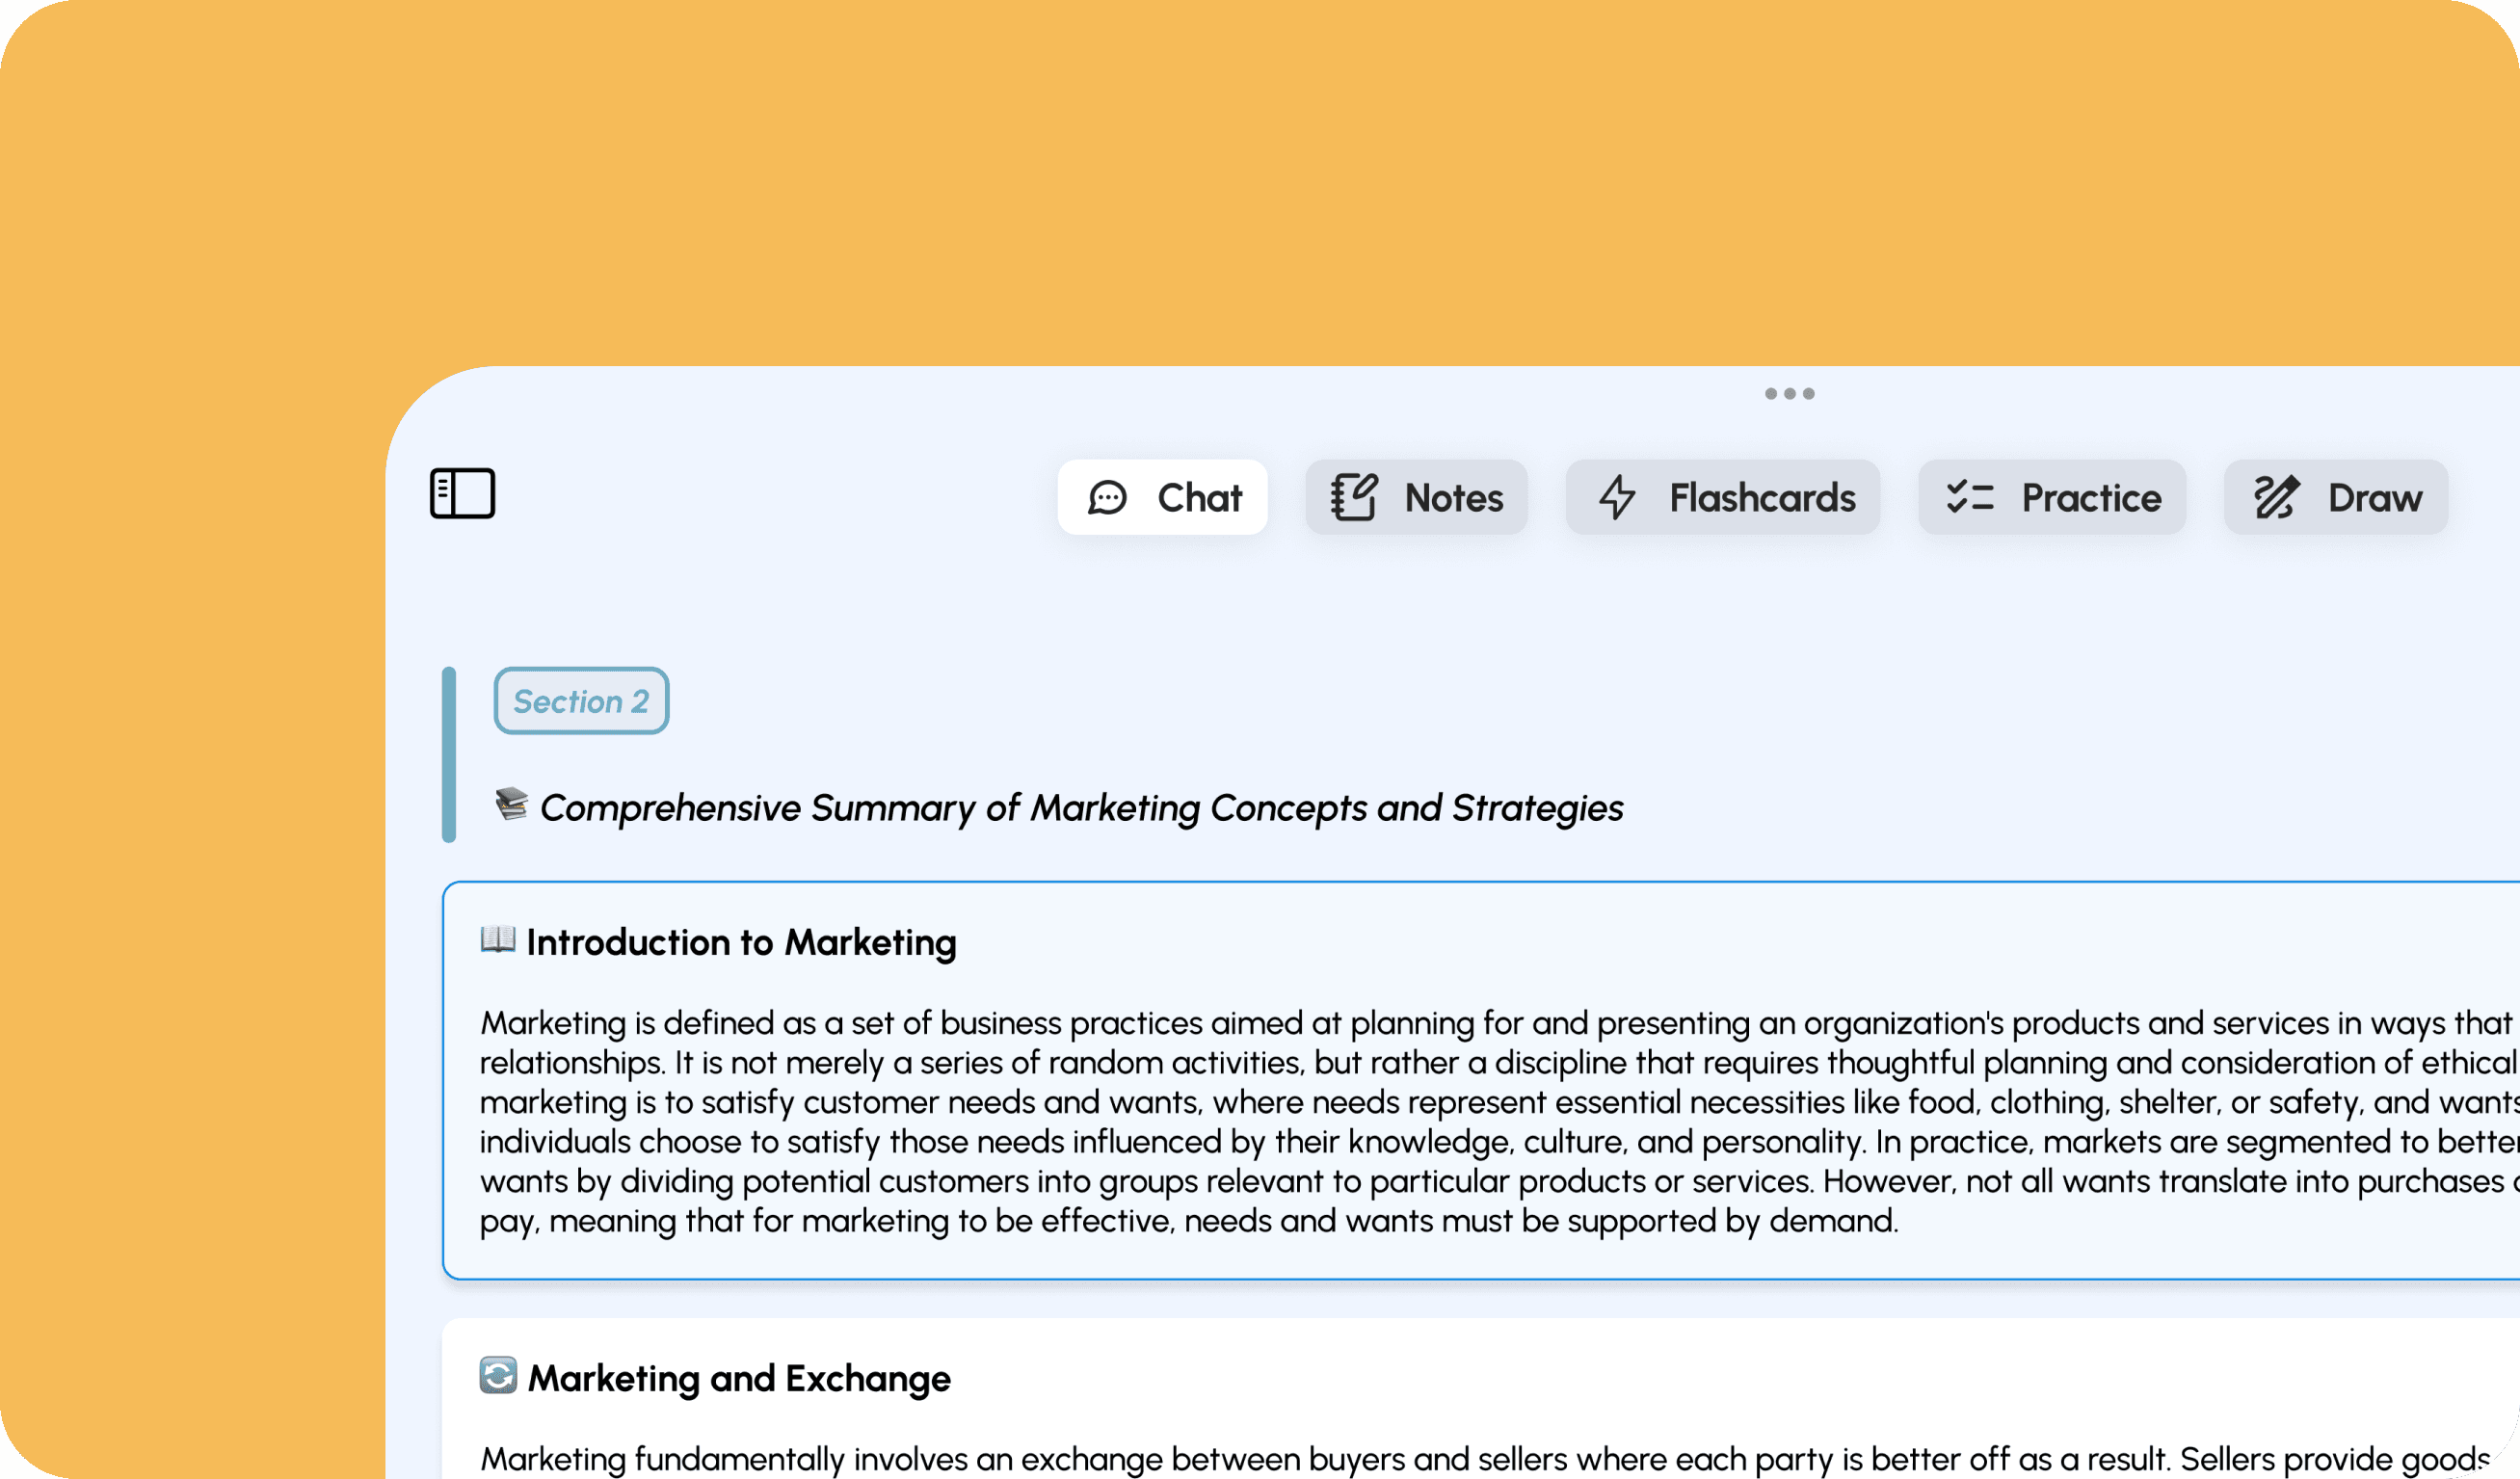Select the Draw tab
This screenshot has width=2520, height=1479.
click(2374, 498)
